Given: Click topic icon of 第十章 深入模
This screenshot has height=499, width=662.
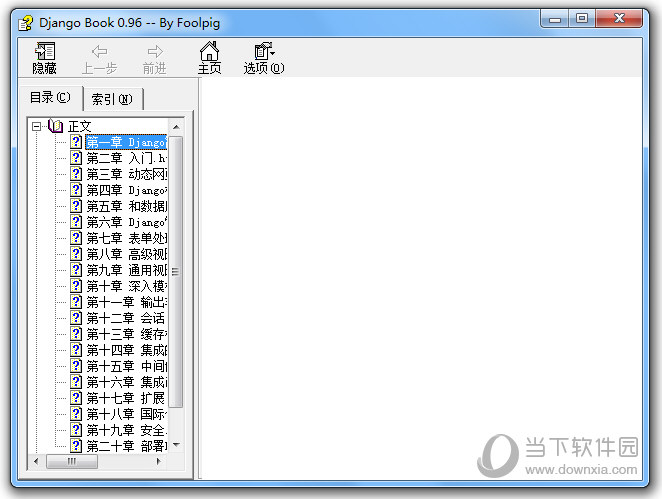Looking at the screenshot, I should click(x=76, y=286).
